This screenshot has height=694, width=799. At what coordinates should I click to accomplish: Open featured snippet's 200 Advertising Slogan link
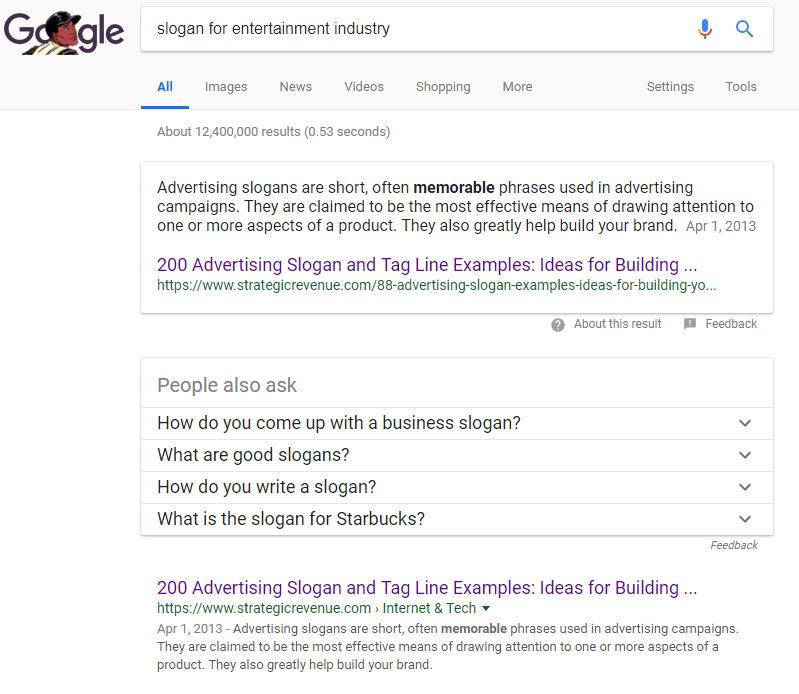pos(427,265)
